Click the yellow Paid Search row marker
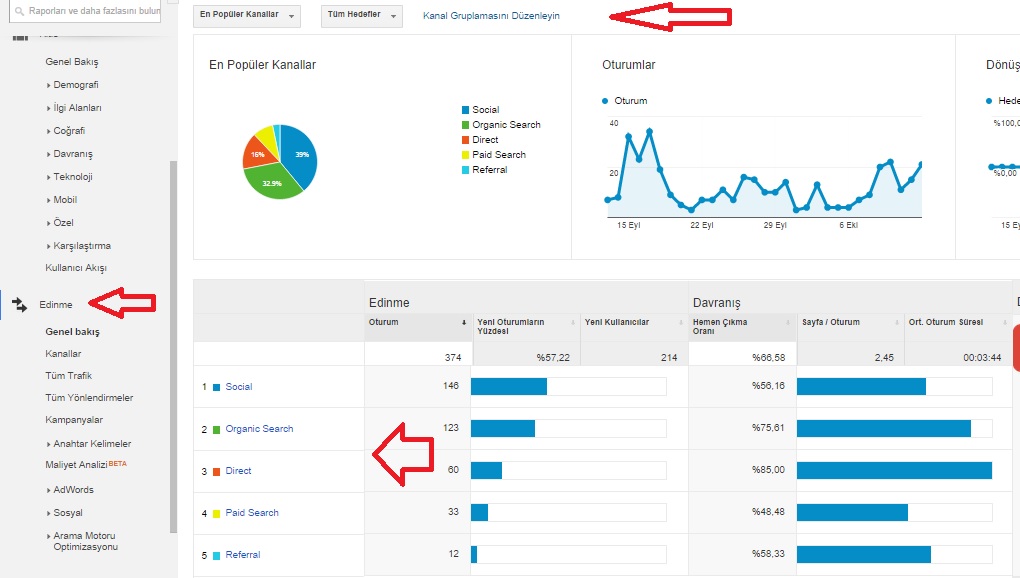The width and height of the screenshot is (1020, 578). (216, 513)
